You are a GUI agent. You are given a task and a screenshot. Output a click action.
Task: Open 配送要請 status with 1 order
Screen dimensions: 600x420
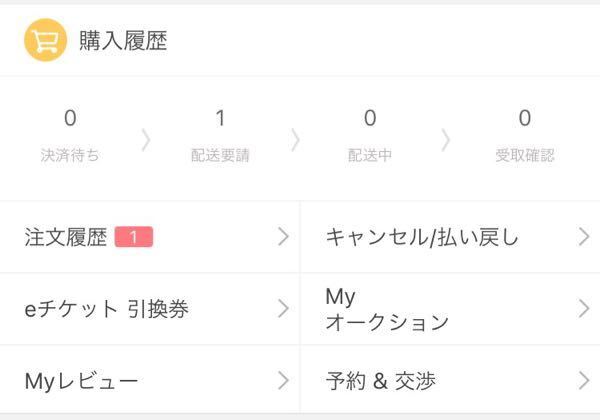220,136
